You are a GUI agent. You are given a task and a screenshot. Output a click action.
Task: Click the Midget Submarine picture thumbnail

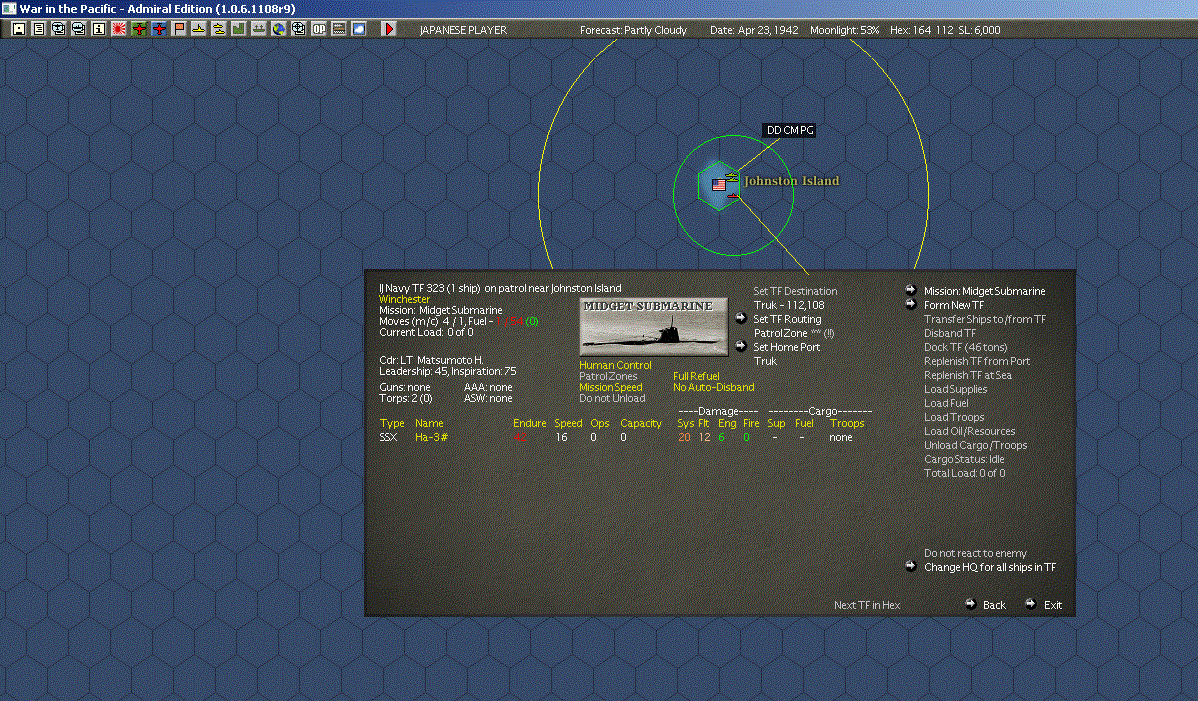(653, 327)
